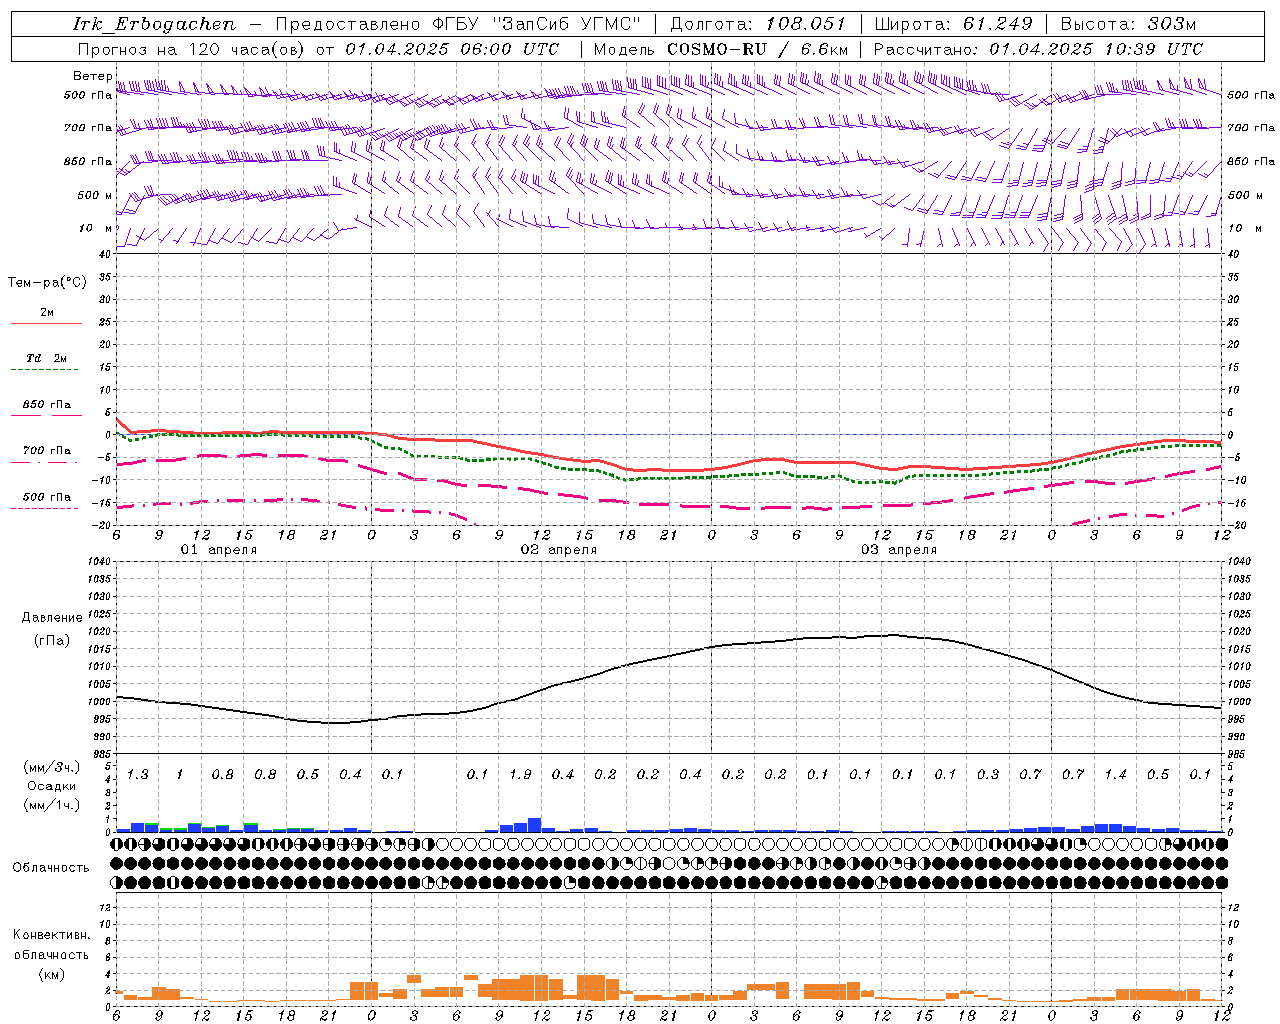Click the Осадки panel label
The width and height of the screenshot is (1280, 1024).
tap(51, 786)
